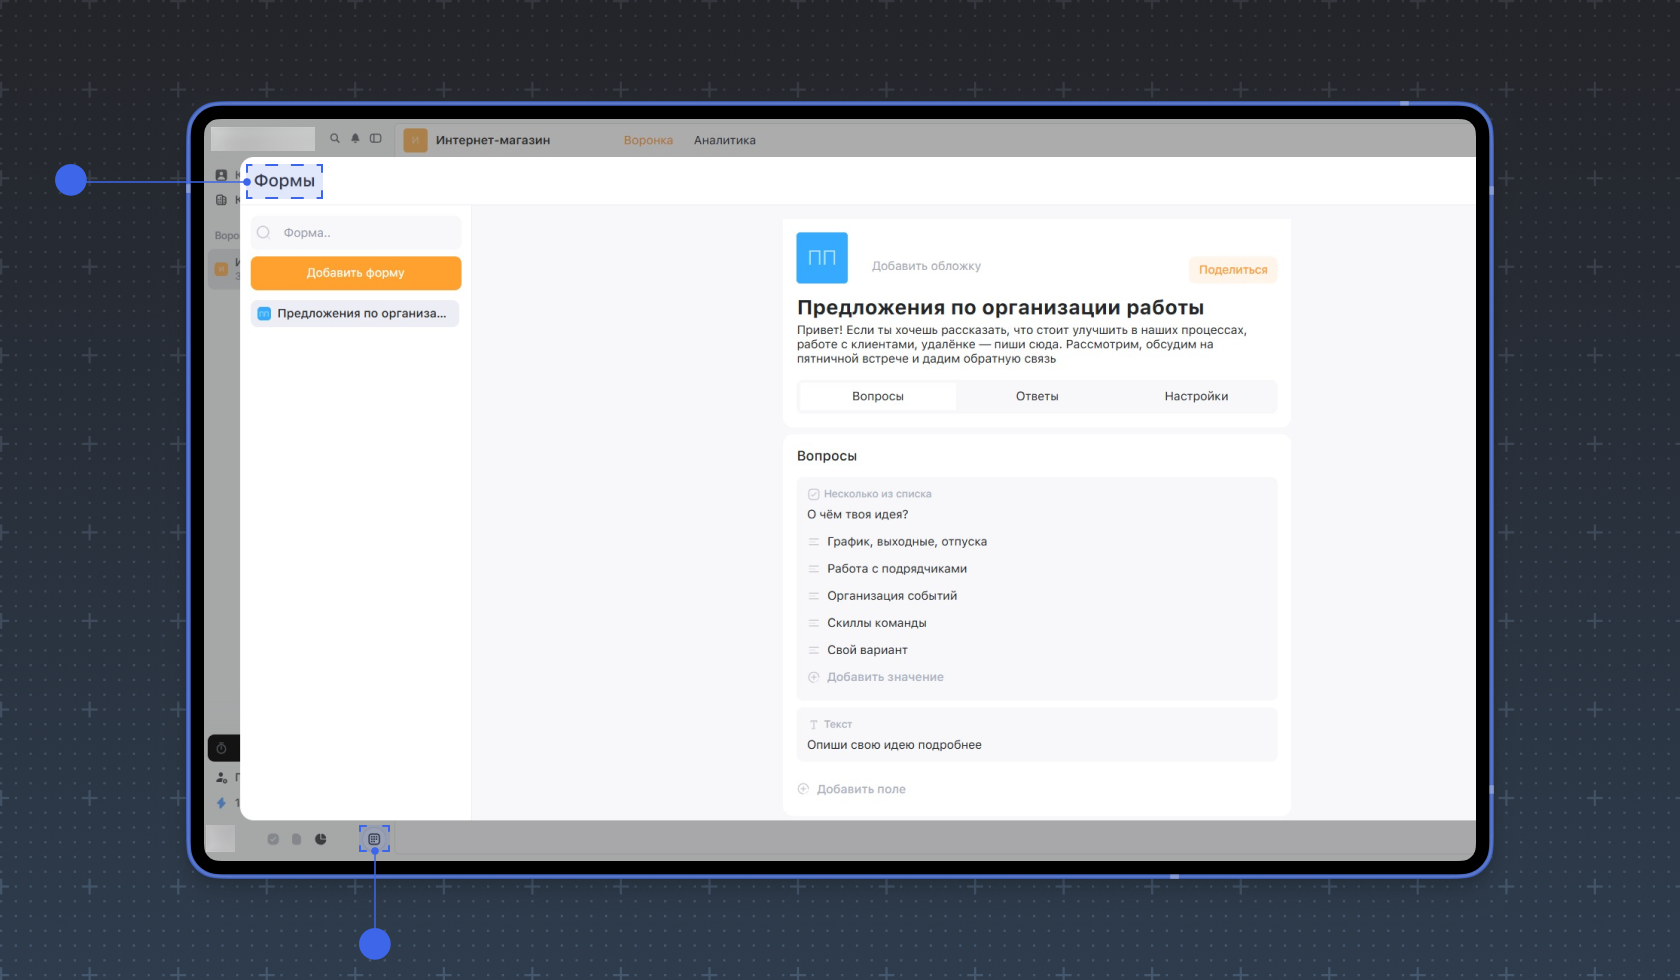Click the checkmark tasks icon in bottom bar

pos(273,839)
